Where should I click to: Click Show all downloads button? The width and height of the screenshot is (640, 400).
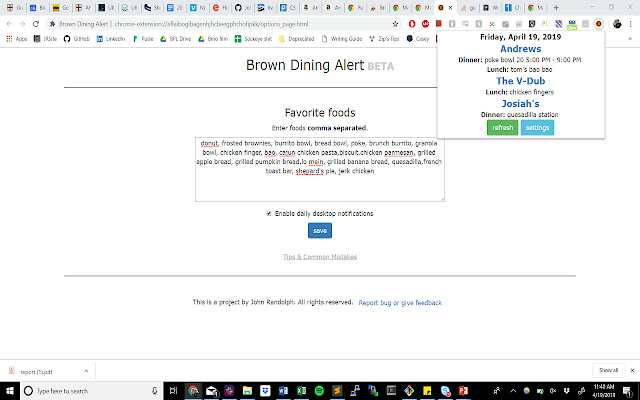coord(608,371)
